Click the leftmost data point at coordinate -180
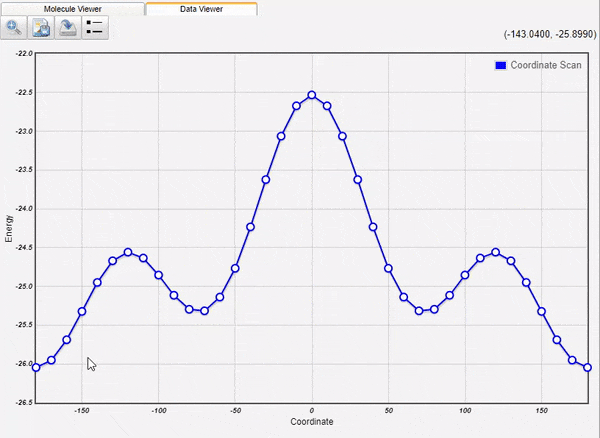 [36, 368]
